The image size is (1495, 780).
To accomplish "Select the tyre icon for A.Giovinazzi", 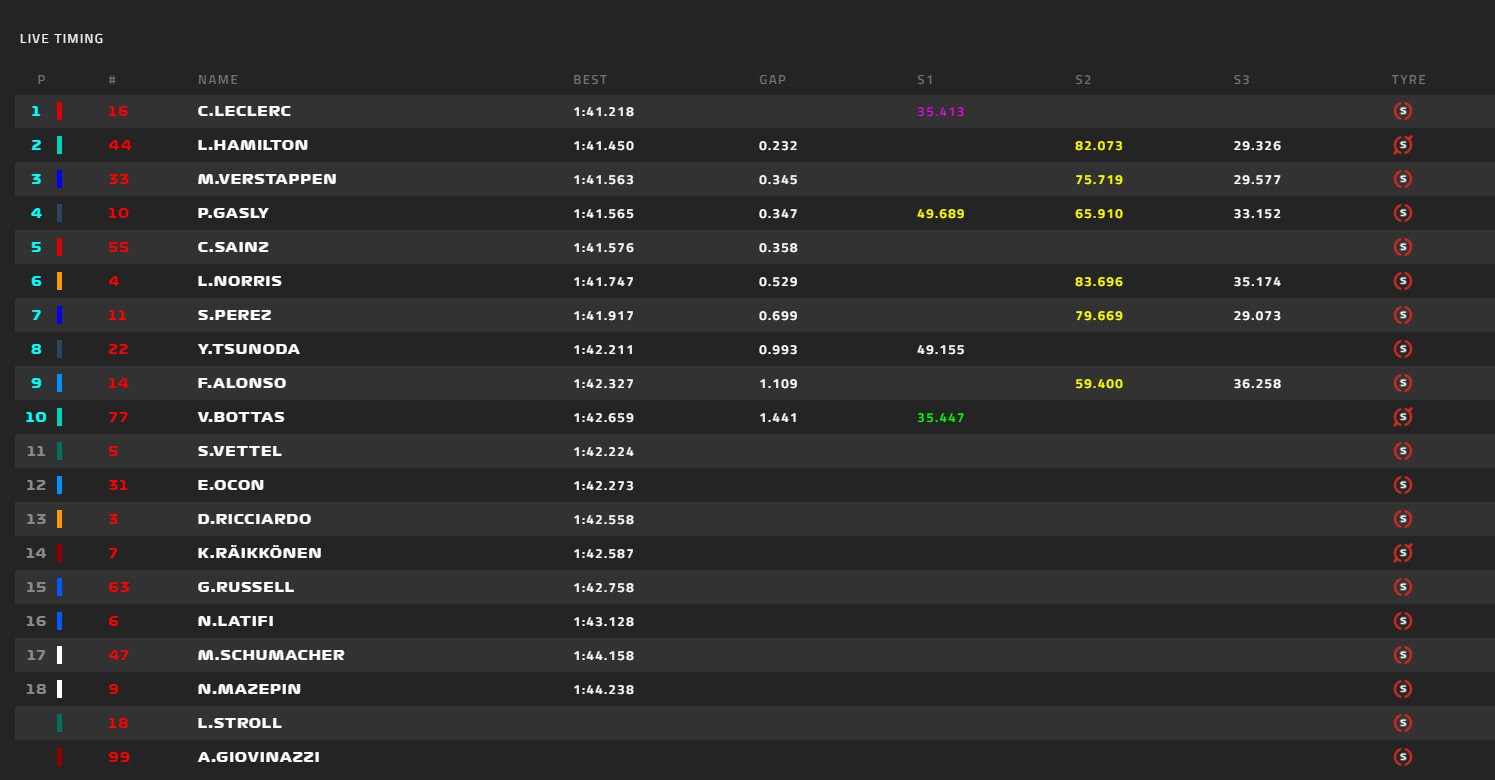I will (1403, 757).
